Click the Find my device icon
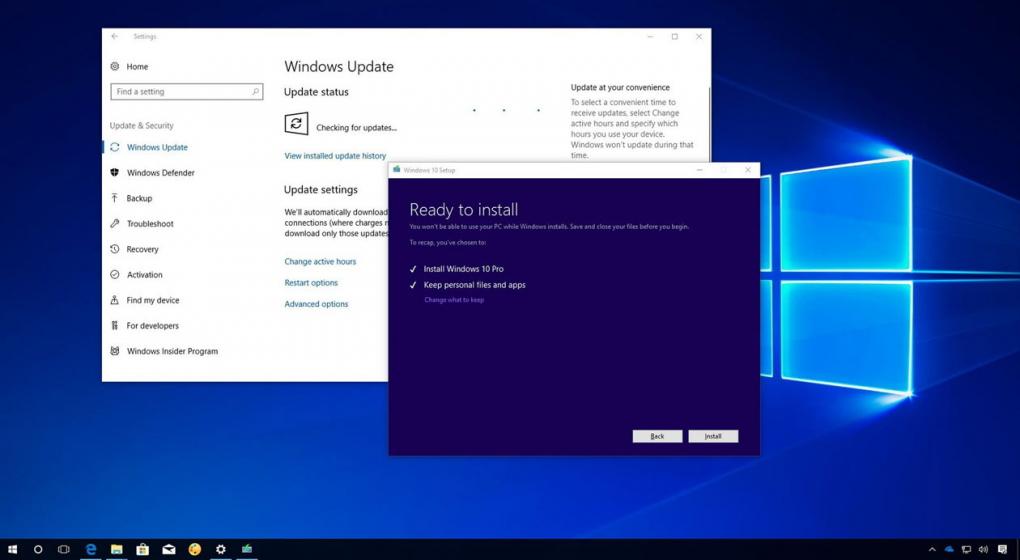Screen dimensions: 1020x560 115,300
